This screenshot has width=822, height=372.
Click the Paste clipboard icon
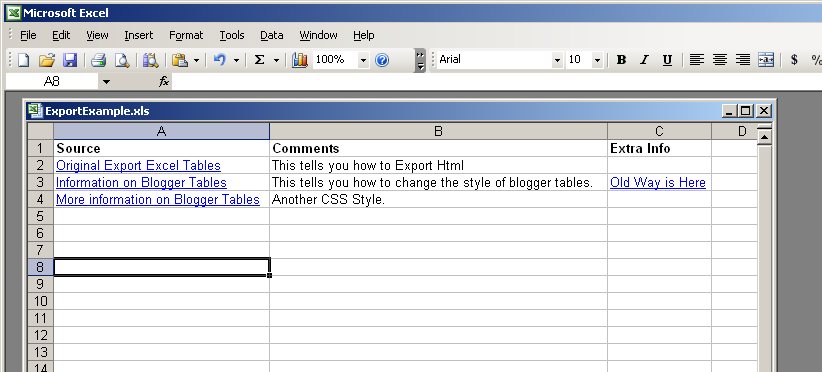tap(180, 60)
